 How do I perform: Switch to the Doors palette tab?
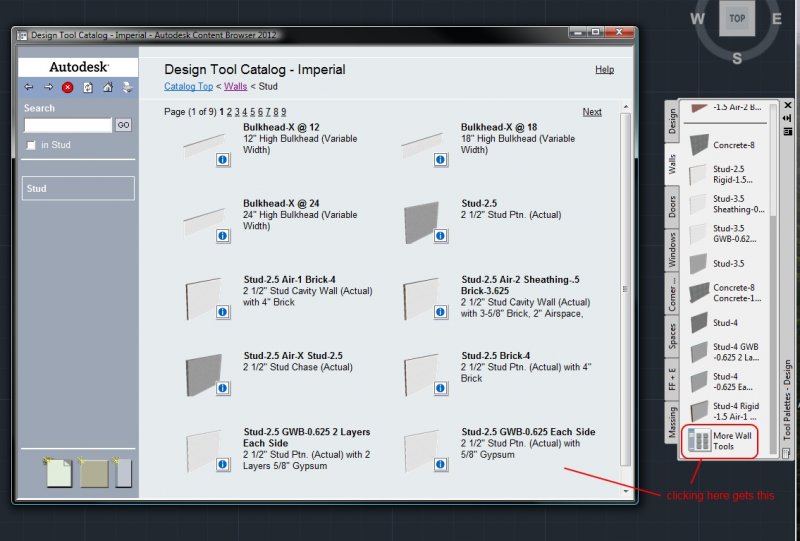click(x=672, y=206)
